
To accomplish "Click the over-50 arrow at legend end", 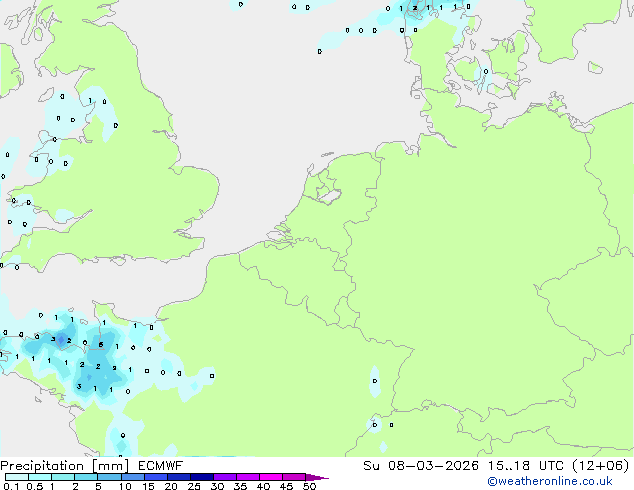I will [x=317, y=477].
